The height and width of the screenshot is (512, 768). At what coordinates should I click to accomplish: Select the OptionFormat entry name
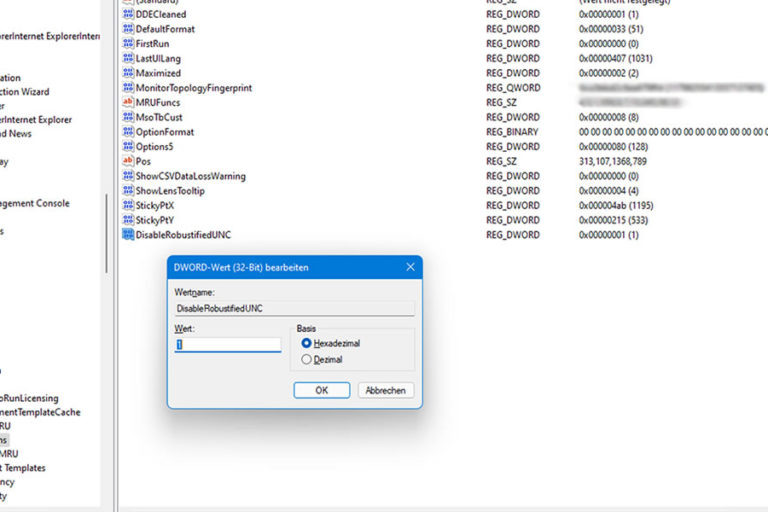click(165, 132)
